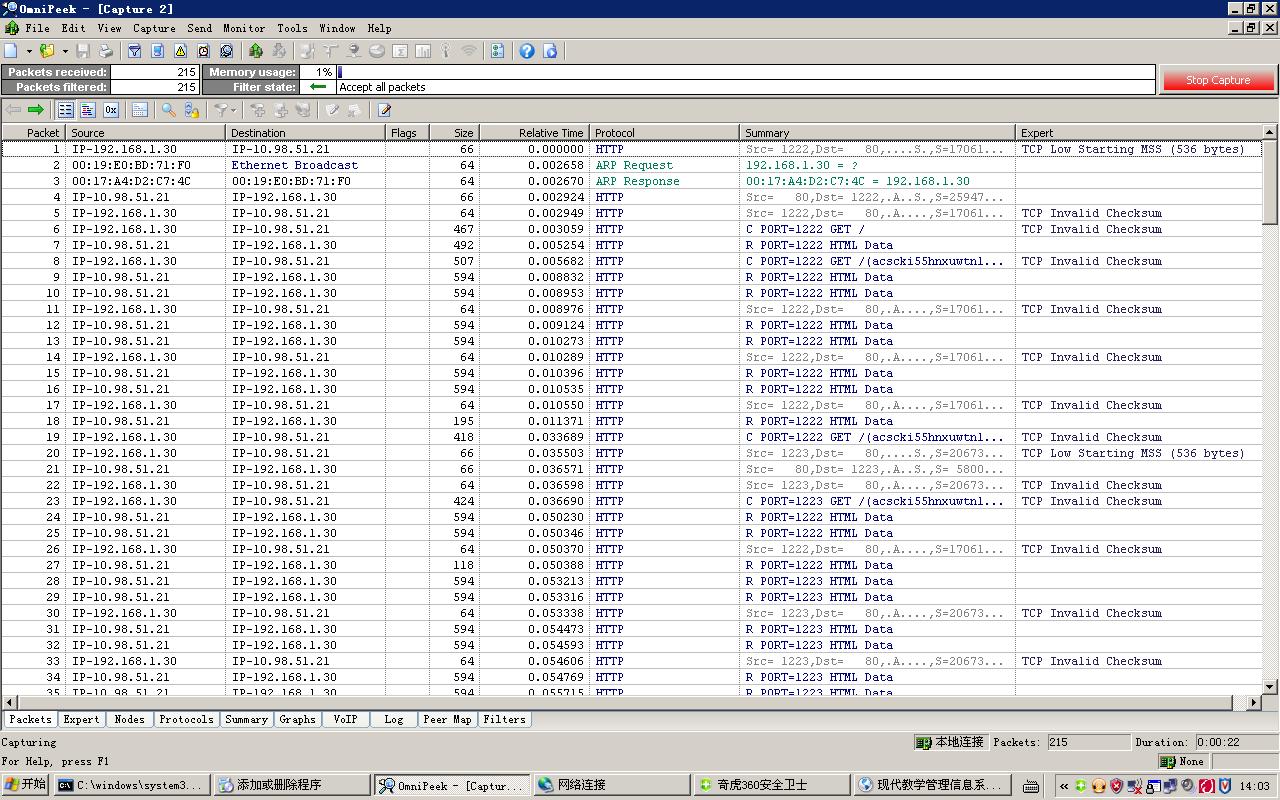Click the 本地连接 adapter icon in status bar
Image resolution: width=1280 pixels, height=800 pixels.
pyautogui.click(x=924, y=742)
